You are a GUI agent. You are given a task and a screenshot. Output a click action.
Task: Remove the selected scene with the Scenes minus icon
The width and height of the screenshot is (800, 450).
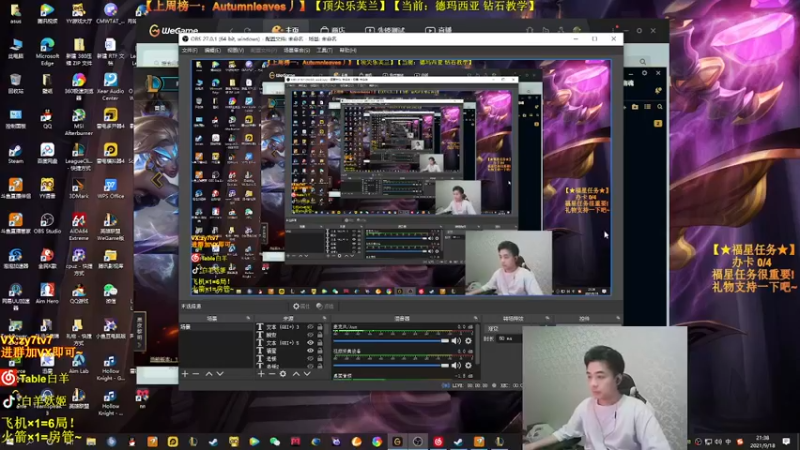[196, 374]
